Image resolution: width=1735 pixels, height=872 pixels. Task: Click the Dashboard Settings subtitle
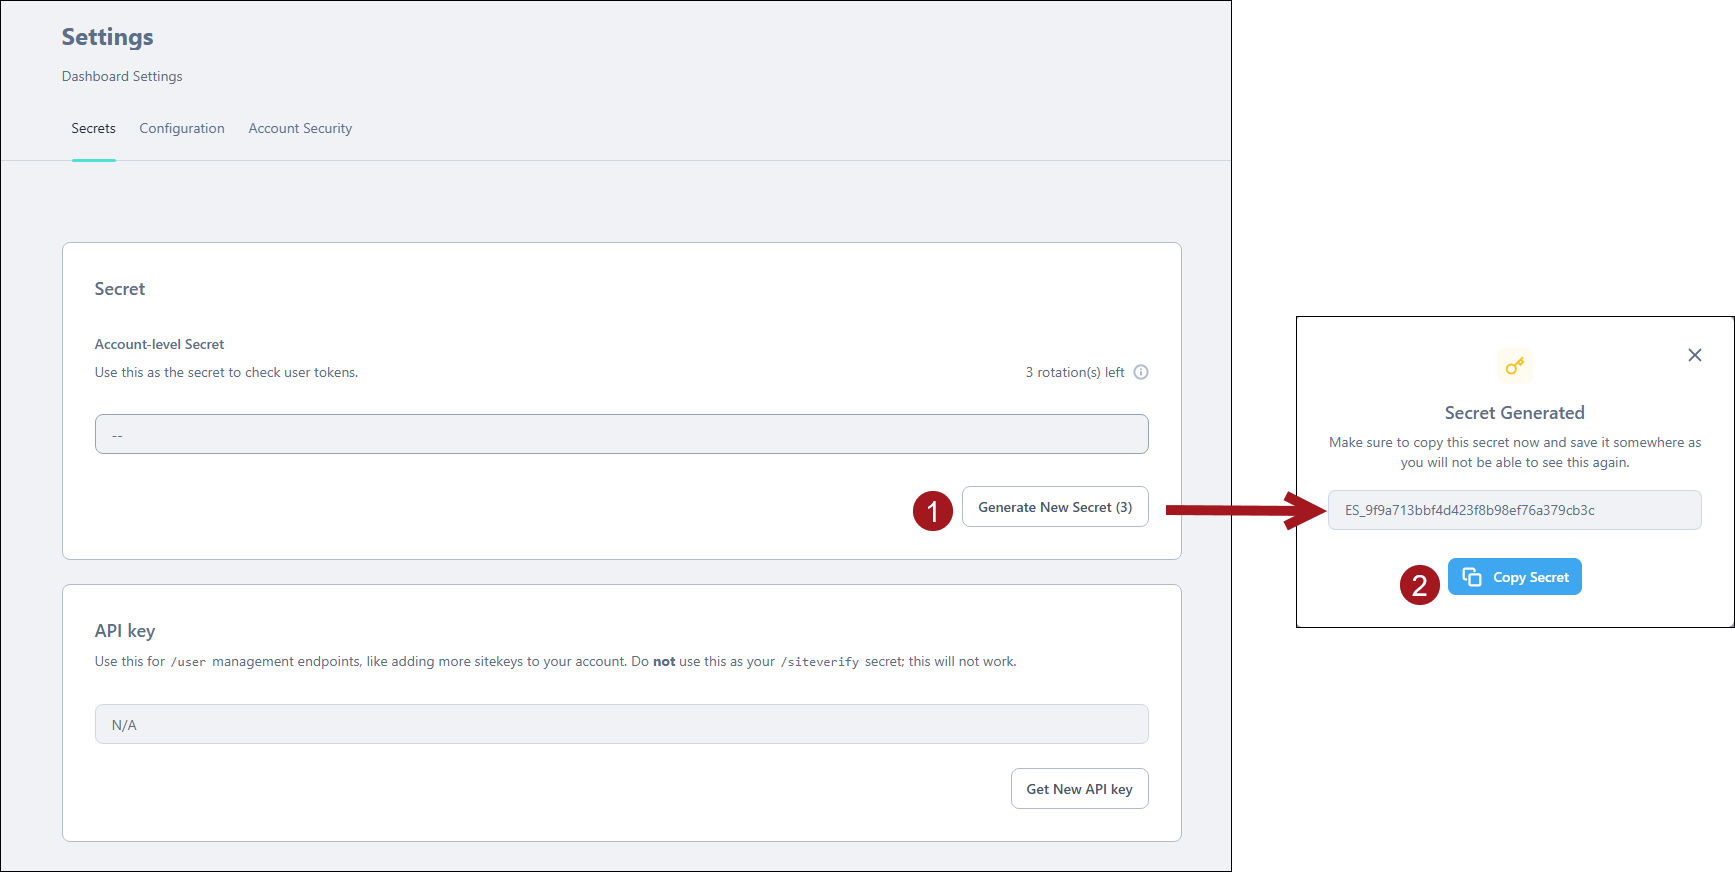tap(122, 76)
